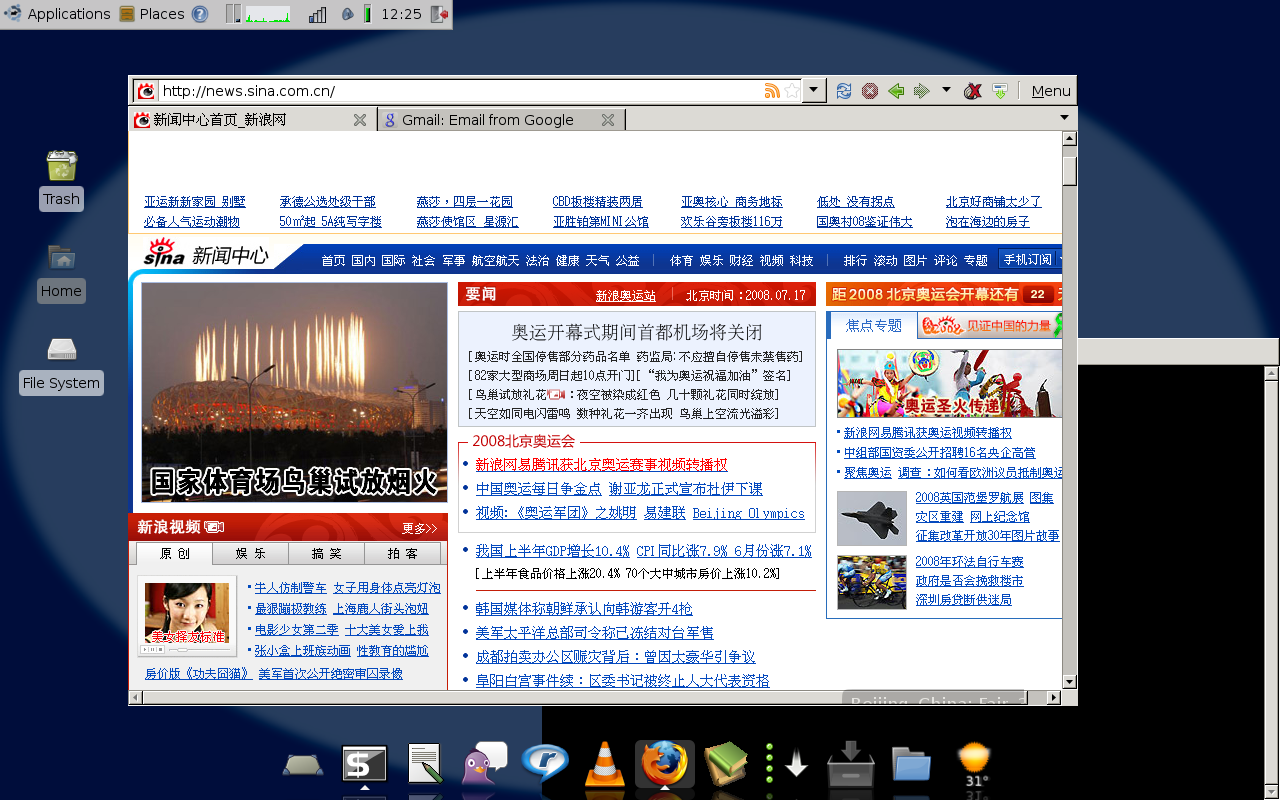
Task: Click the horizontal scrollbar right arrow
Action: [1053, 697]
